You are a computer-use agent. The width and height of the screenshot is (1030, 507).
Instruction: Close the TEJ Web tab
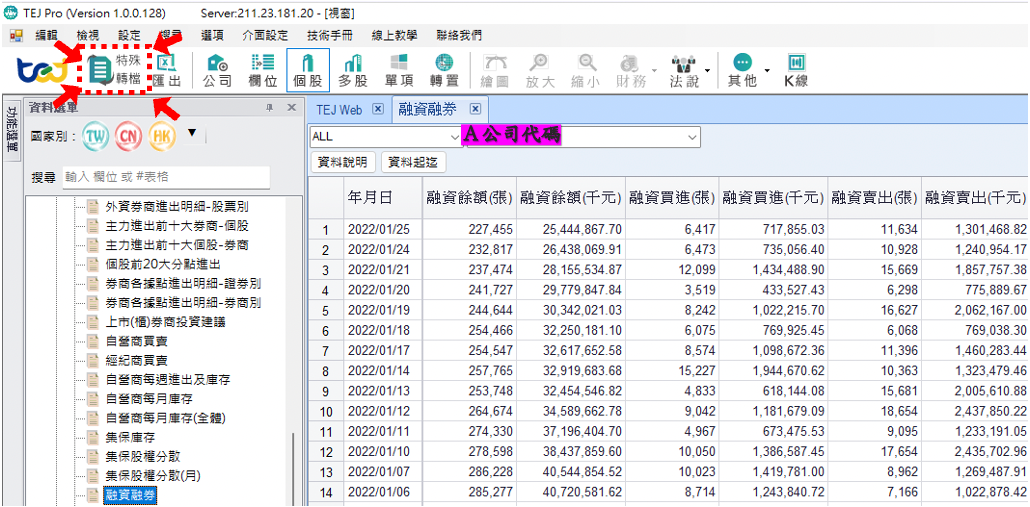377,110
